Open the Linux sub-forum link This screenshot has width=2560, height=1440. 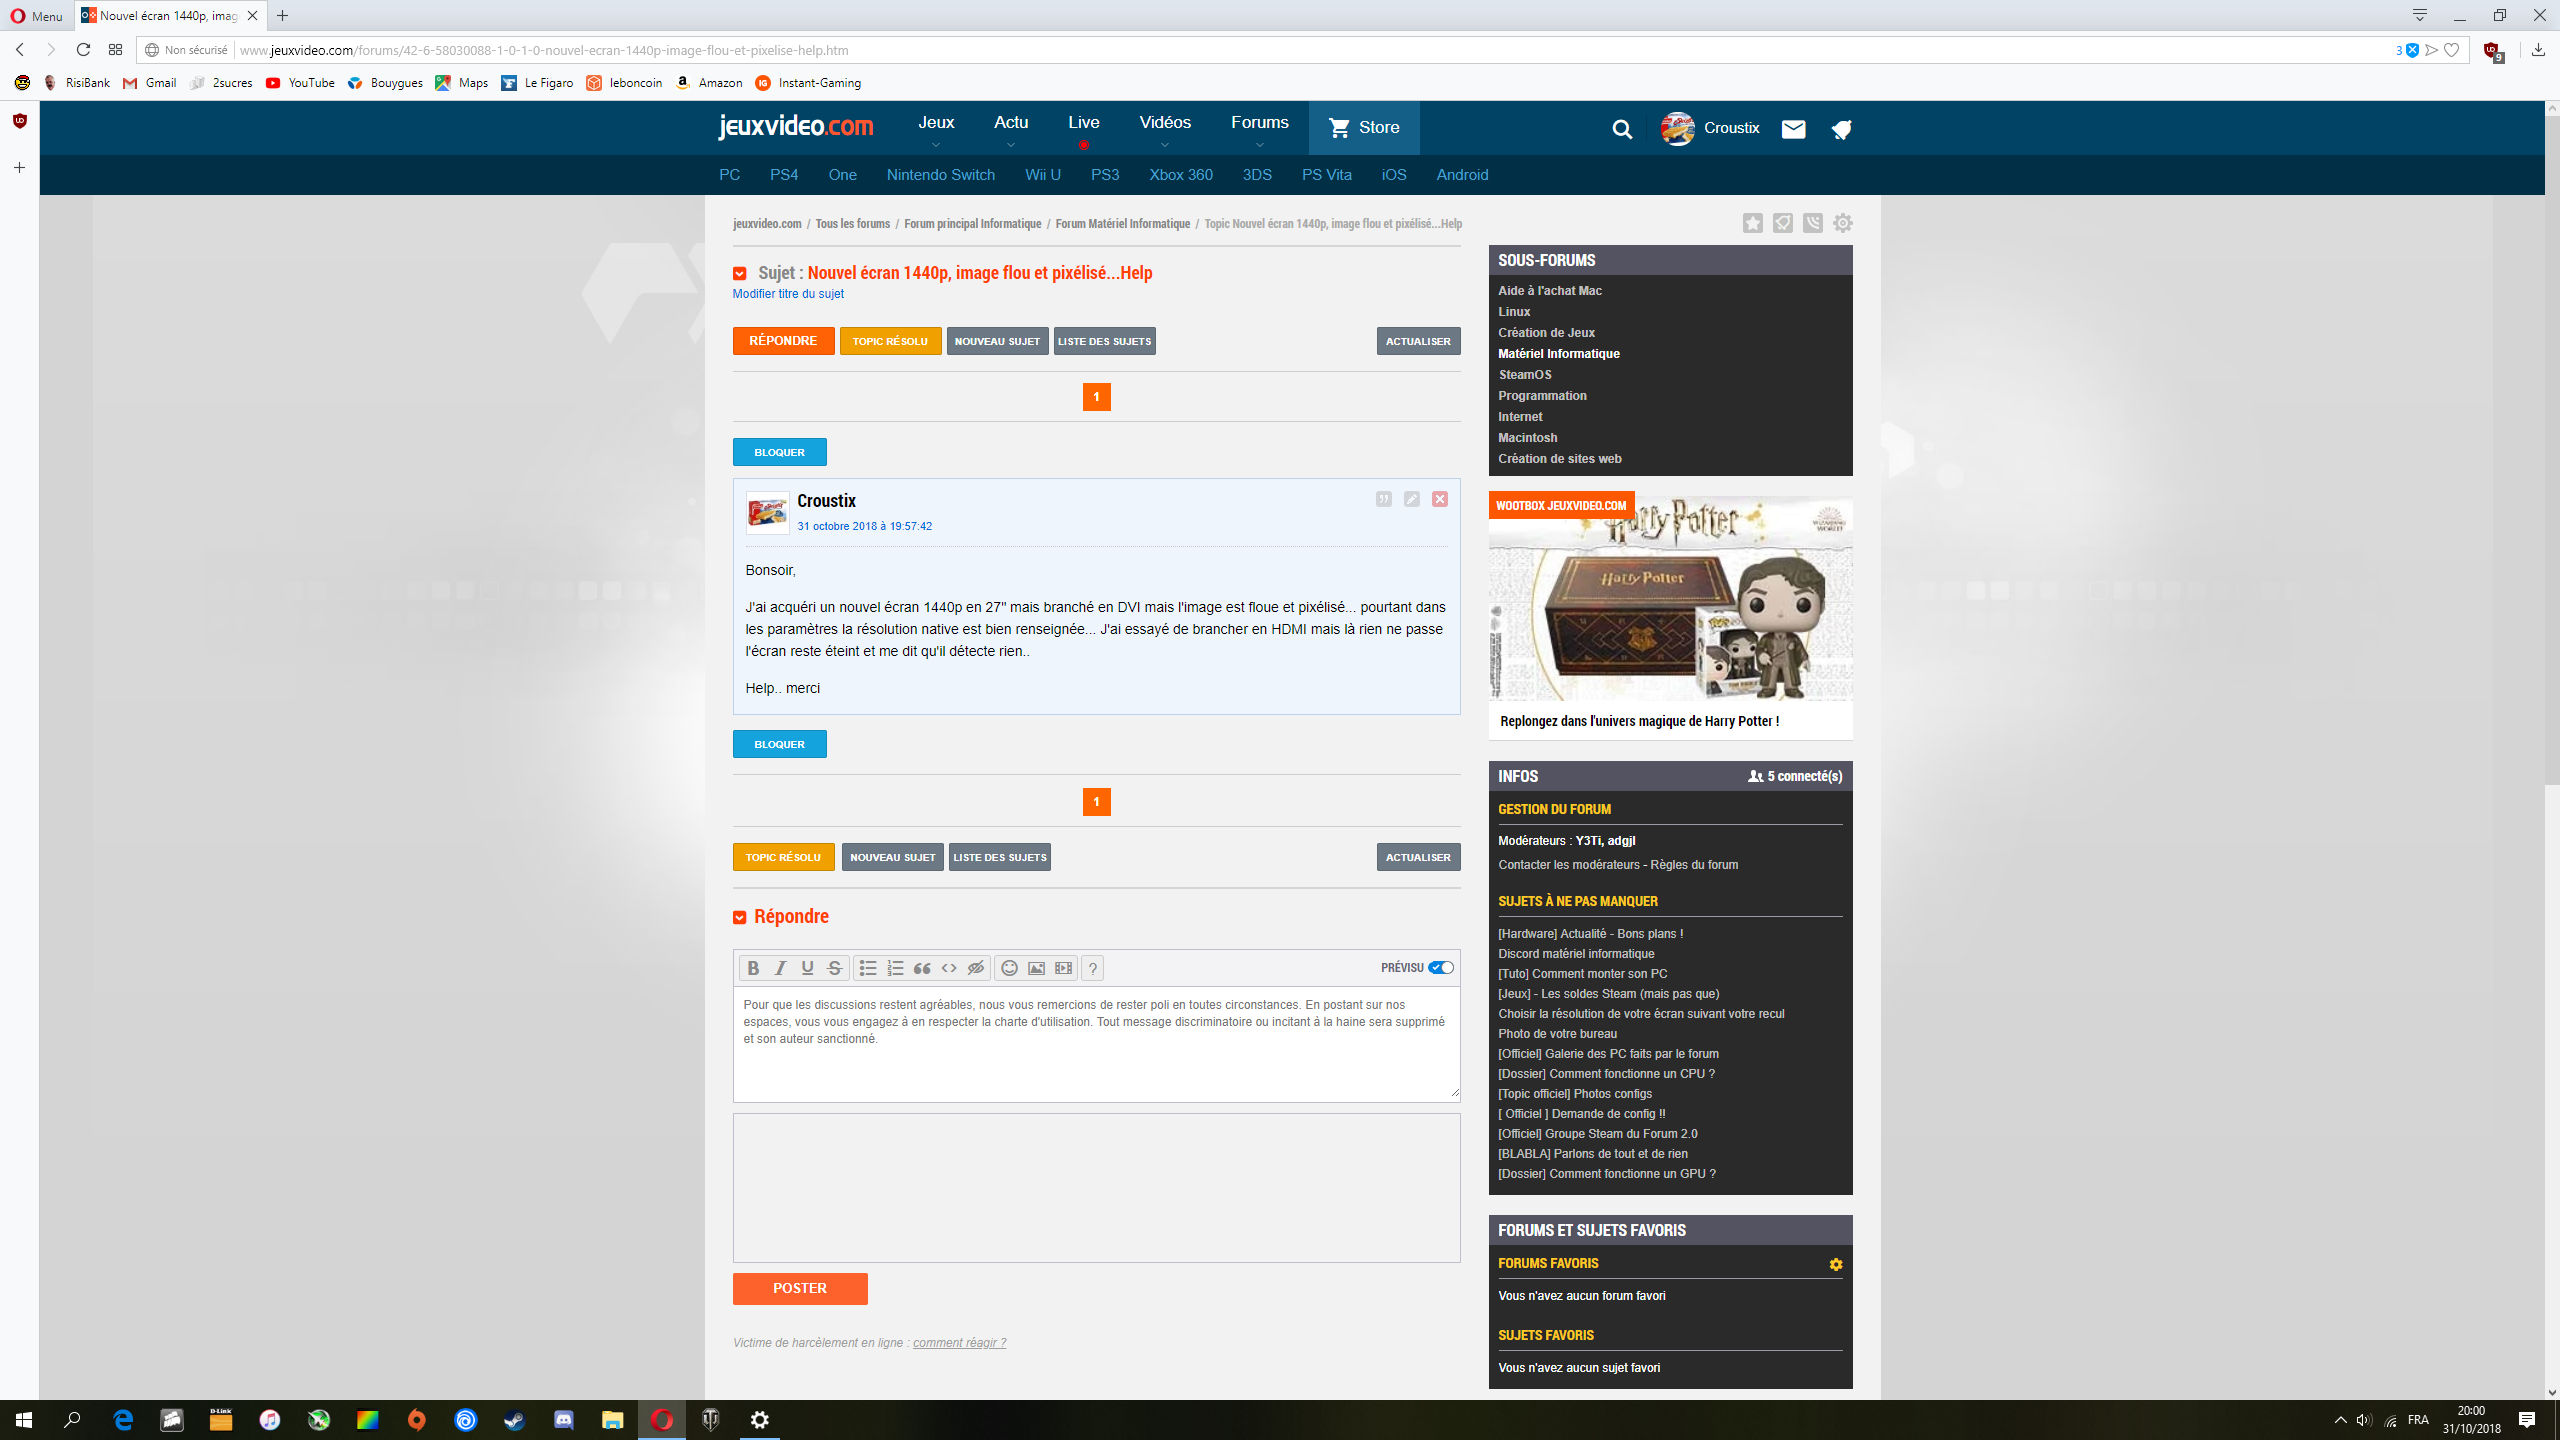[x=1514, y=312]
